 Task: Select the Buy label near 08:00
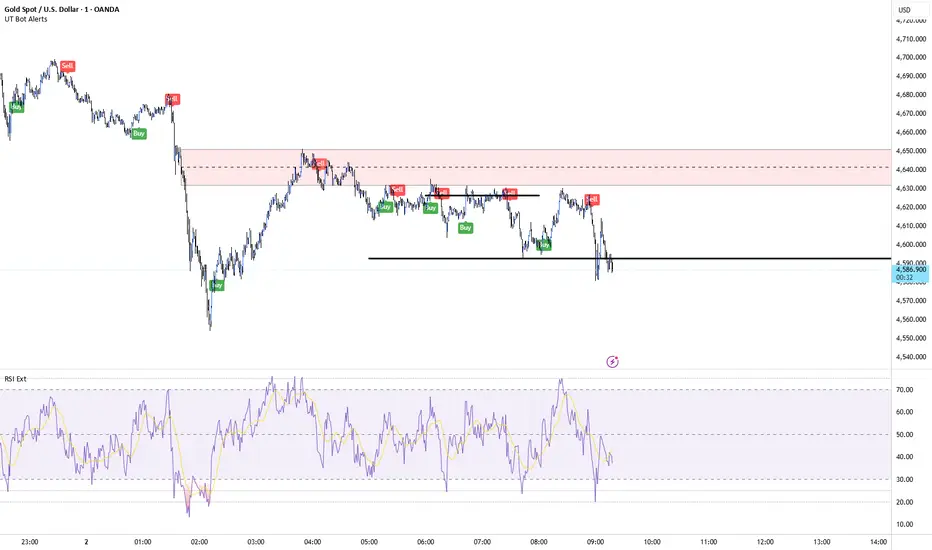click(x=544, y=245)
